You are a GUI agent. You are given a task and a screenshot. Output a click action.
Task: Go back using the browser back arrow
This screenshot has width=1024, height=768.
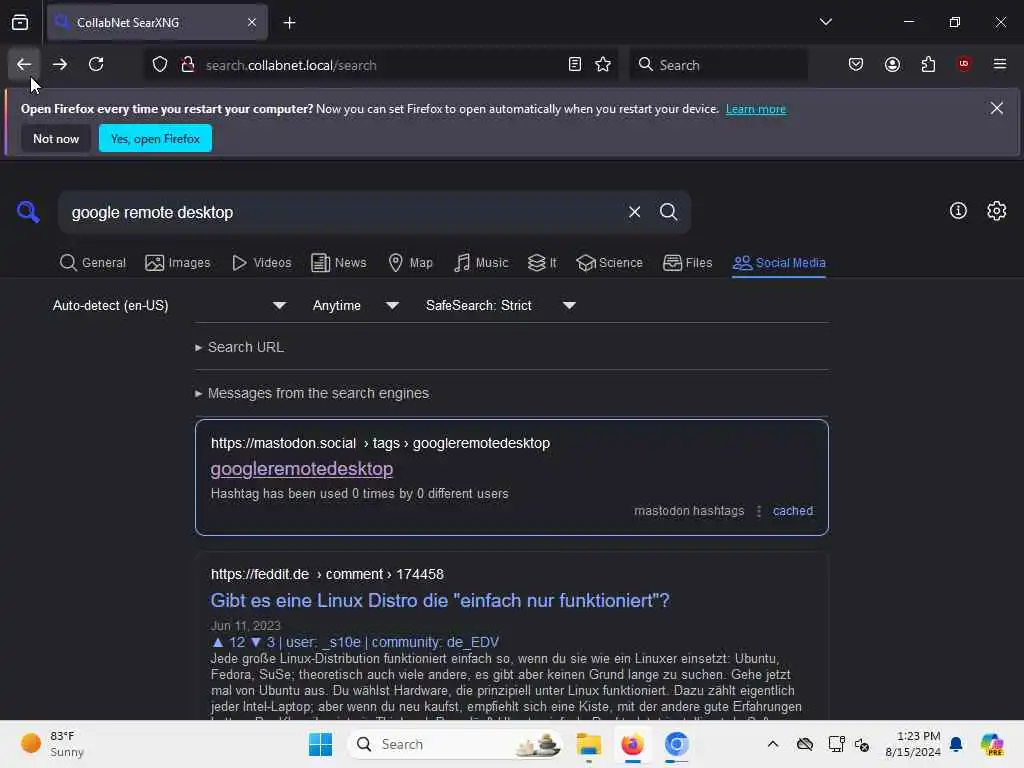coord(24,65)
